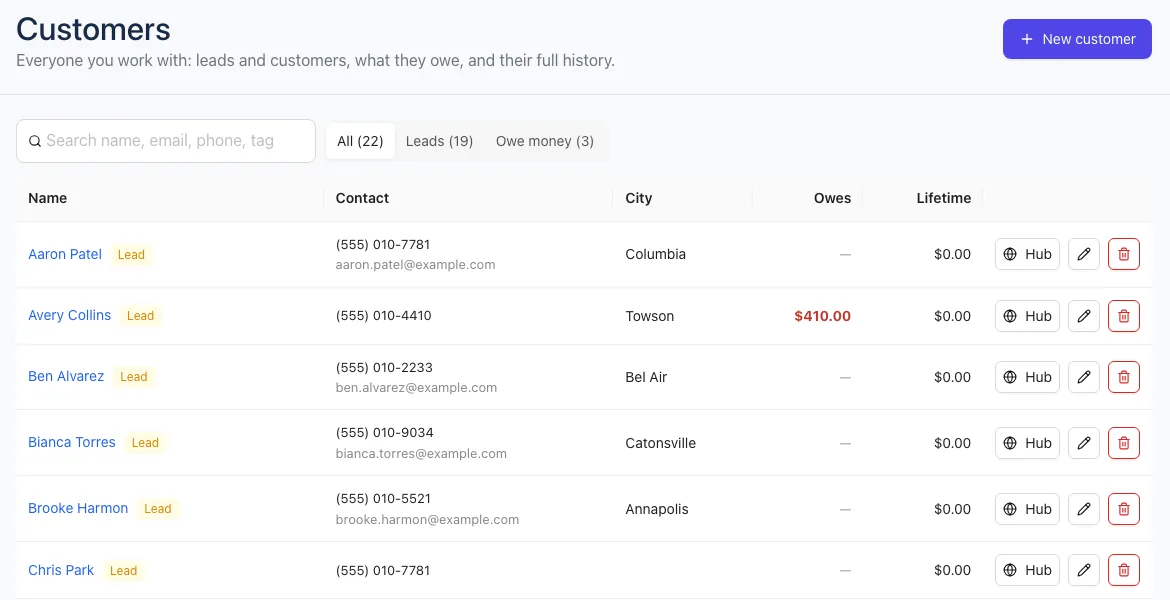Screen dimensions: 1170x600
Task: Click the city Annapolis
Action: click(x=657, y=510)
